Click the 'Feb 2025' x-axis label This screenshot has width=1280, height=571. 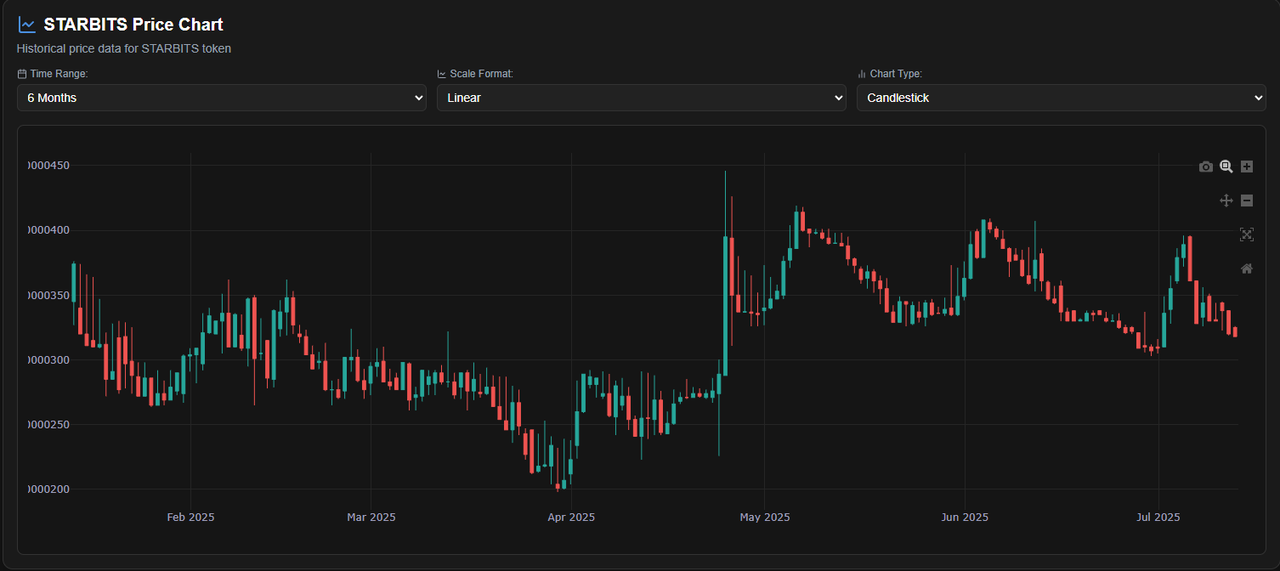click(190, 517)
